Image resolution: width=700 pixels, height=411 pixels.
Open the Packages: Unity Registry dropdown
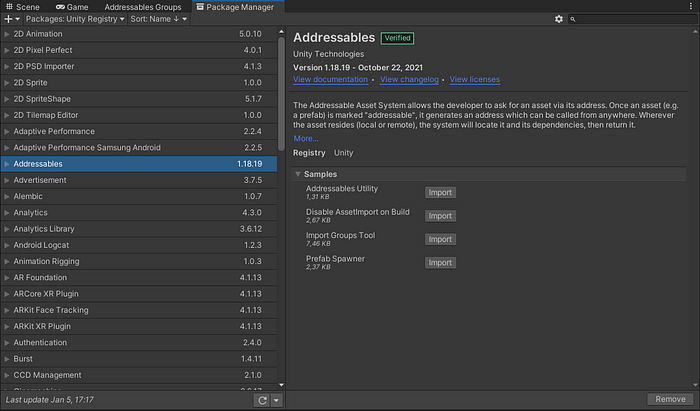75,19
